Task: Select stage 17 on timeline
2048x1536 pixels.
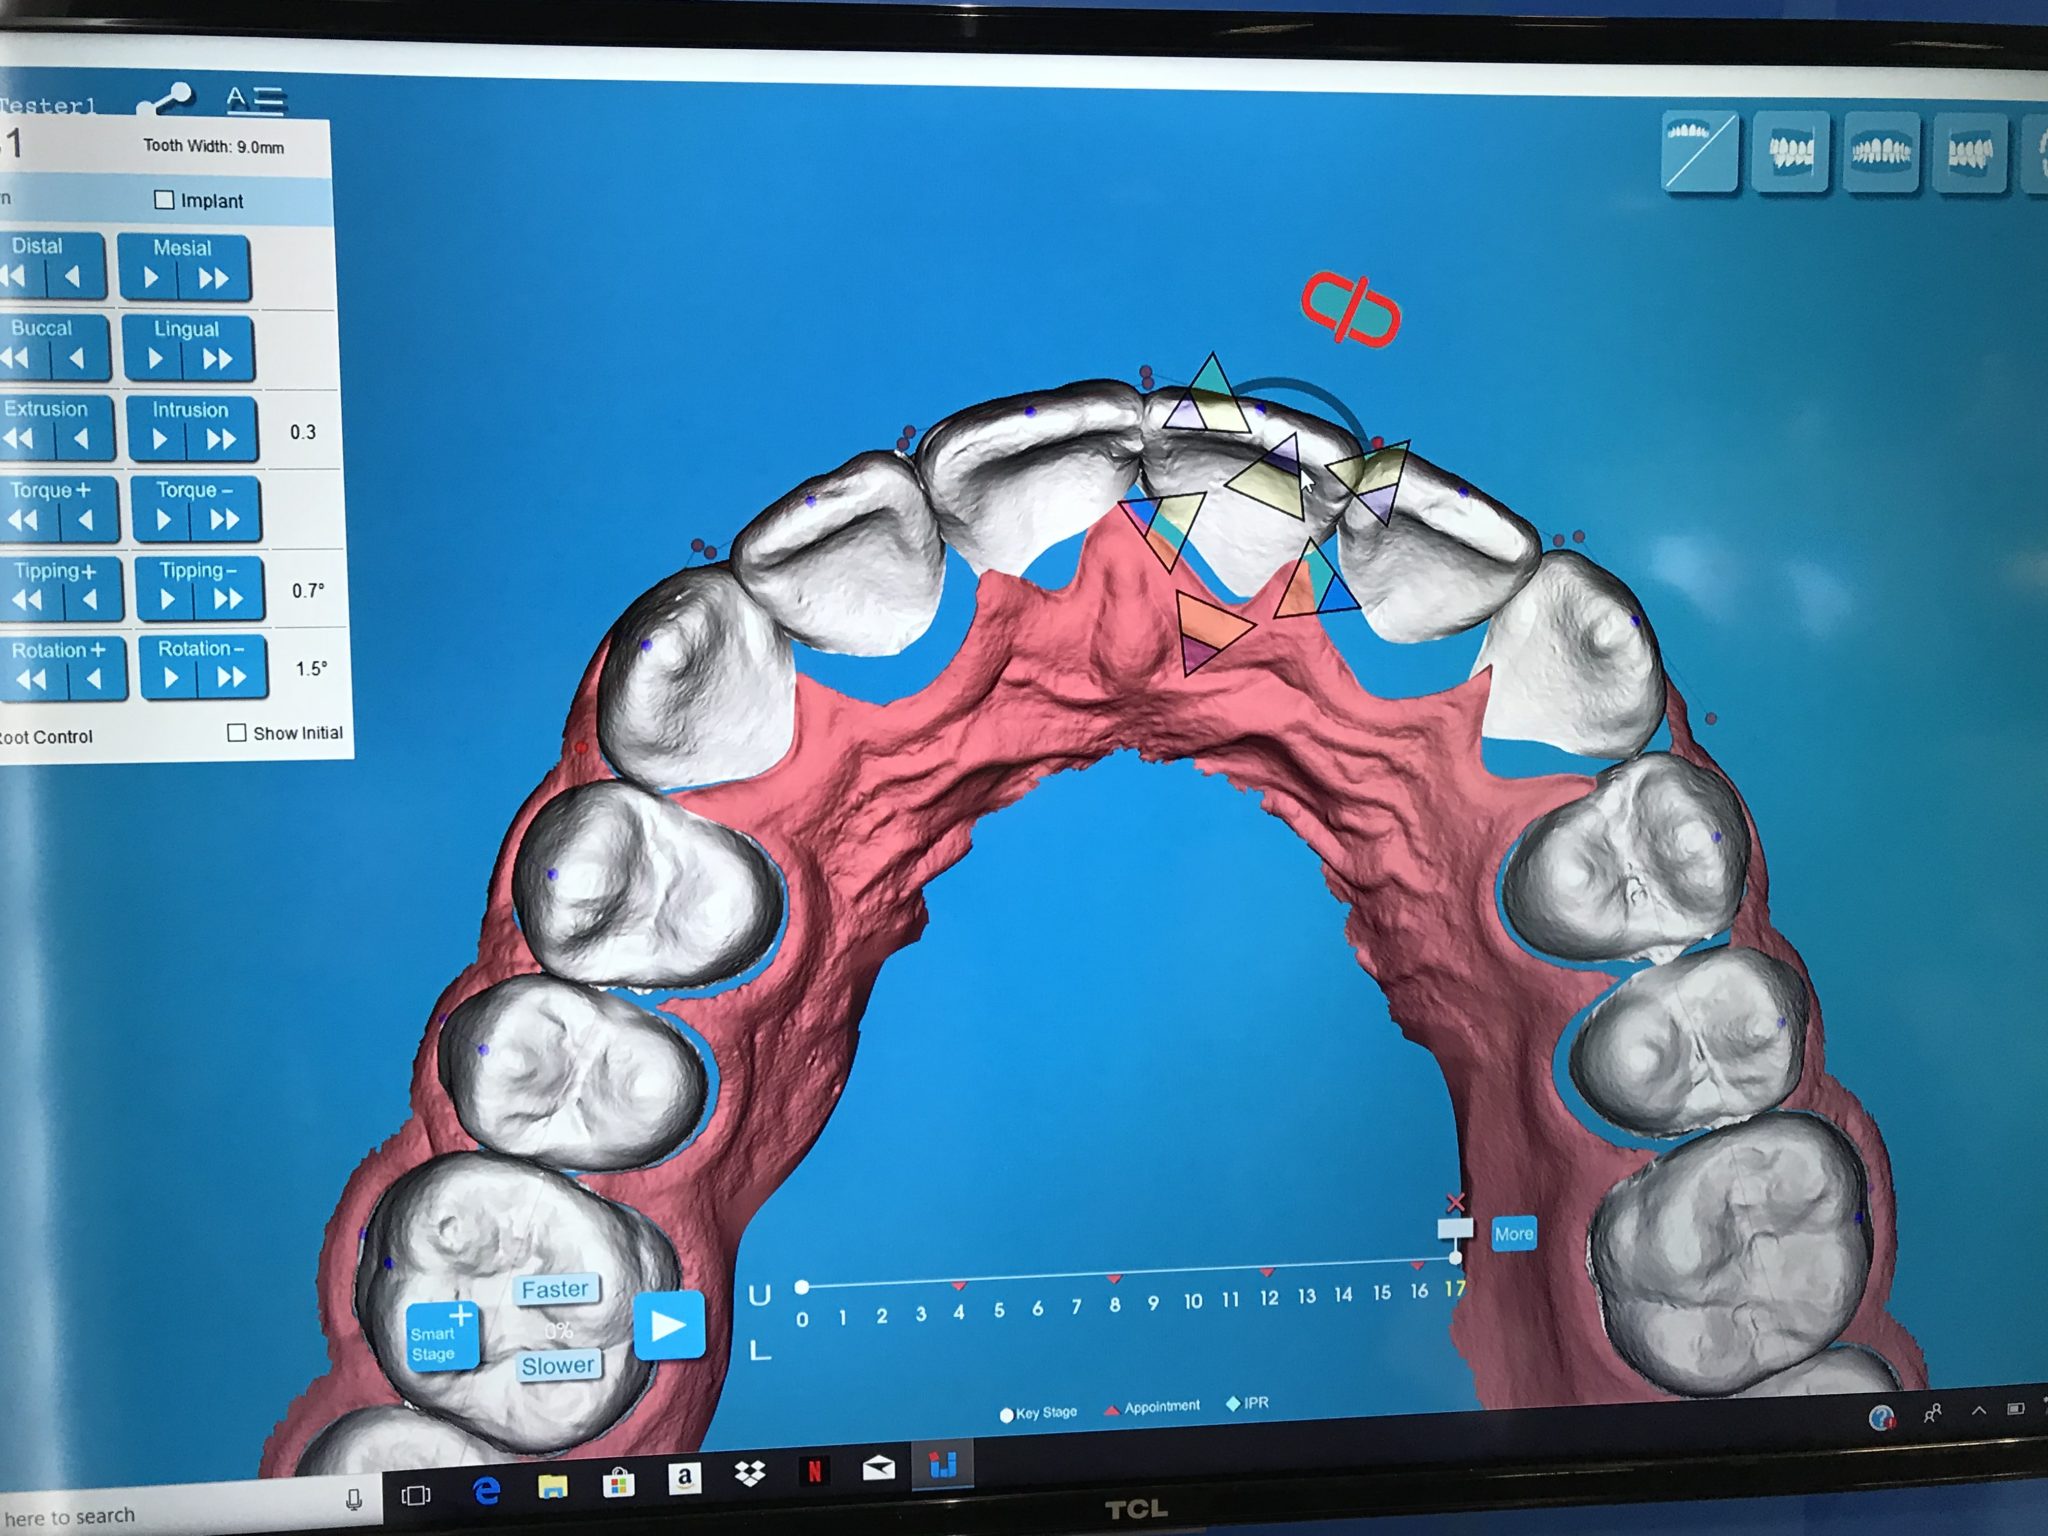Action: [x=1454, y=1289]
